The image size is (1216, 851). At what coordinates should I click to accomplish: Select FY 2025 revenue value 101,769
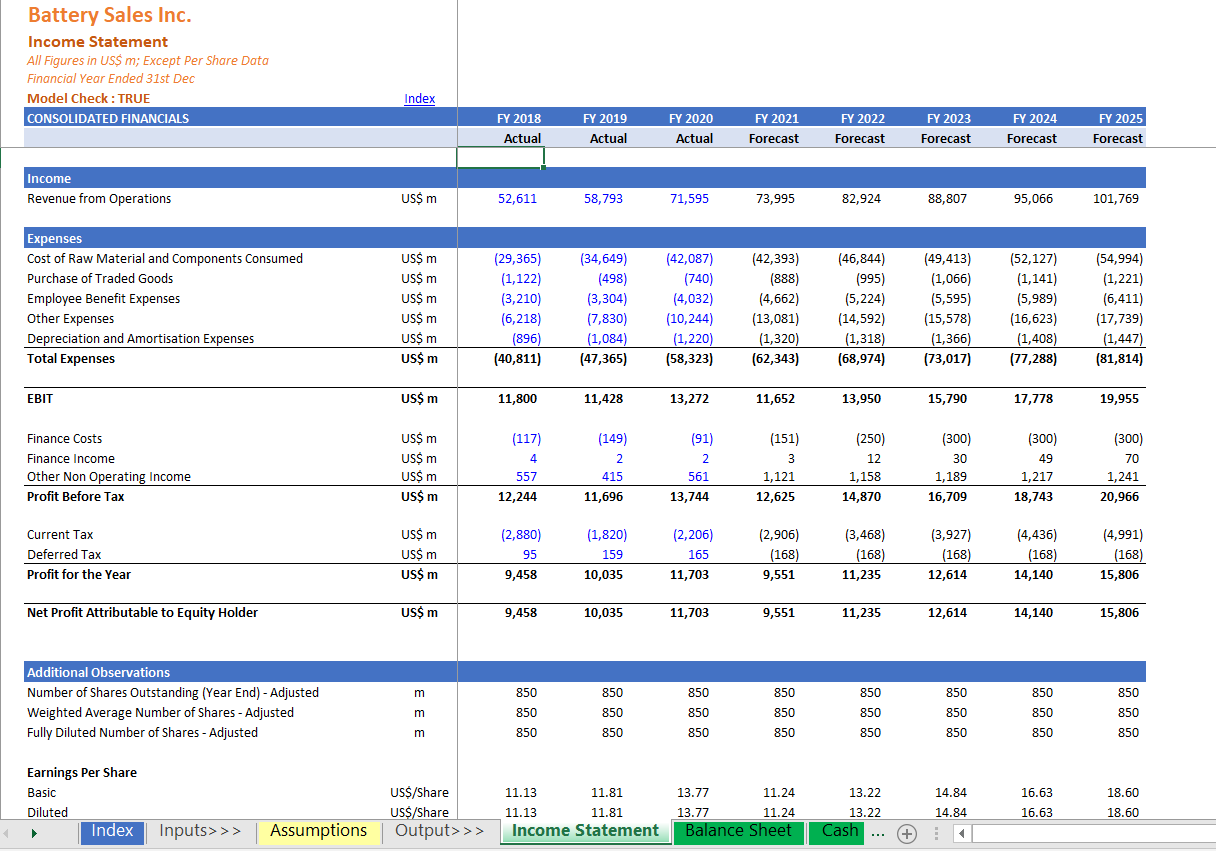click(1116, 199)
